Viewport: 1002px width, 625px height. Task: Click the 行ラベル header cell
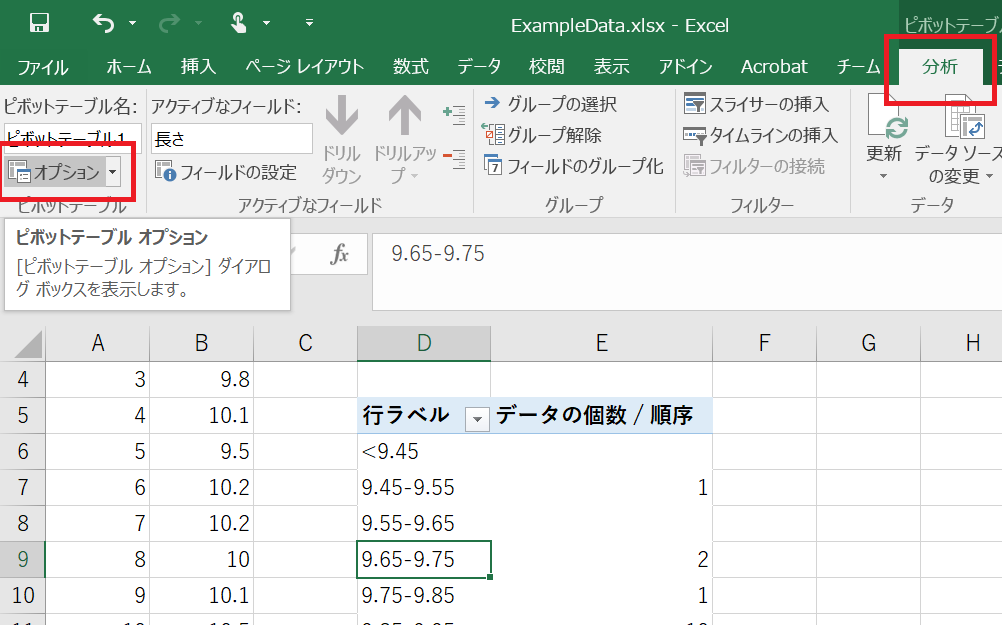tap(424, 415)
